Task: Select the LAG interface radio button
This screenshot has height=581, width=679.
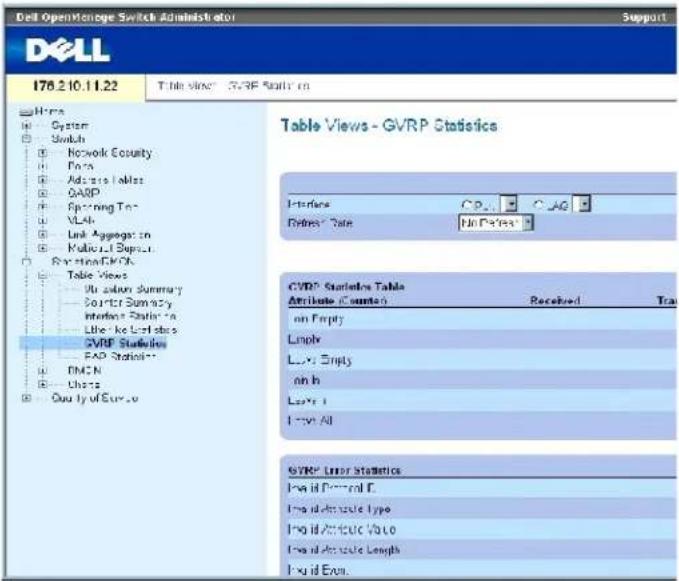Action: tap(538, 204)
